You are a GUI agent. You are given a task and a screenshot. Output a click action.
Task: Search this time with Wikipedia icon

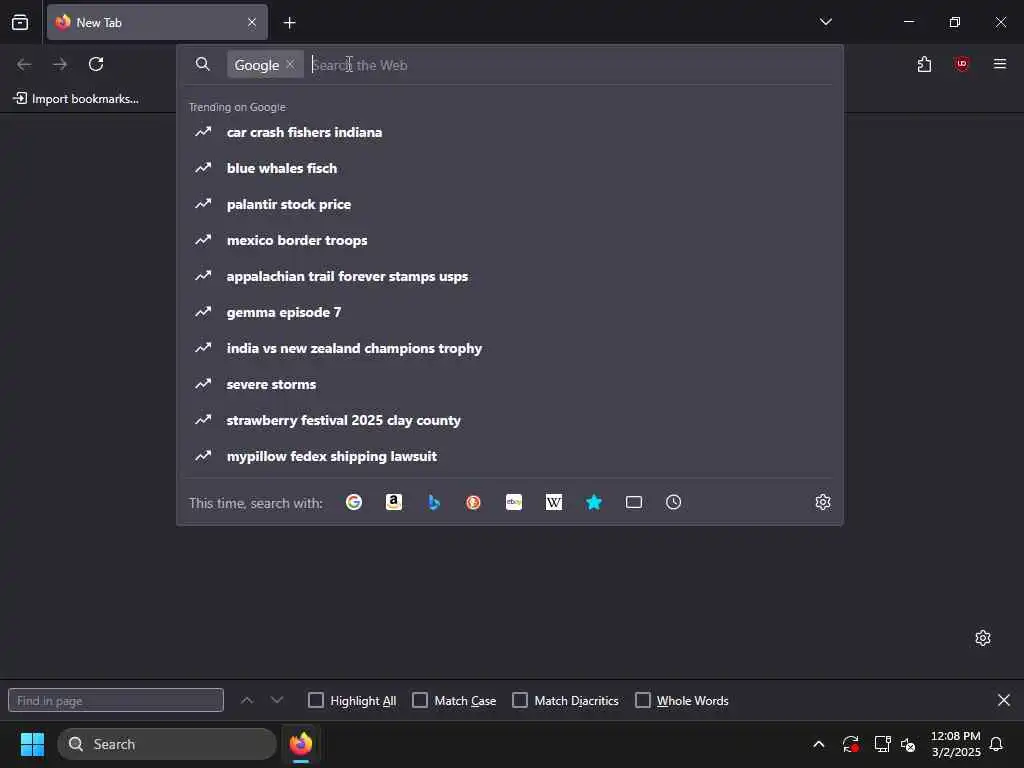554,502
